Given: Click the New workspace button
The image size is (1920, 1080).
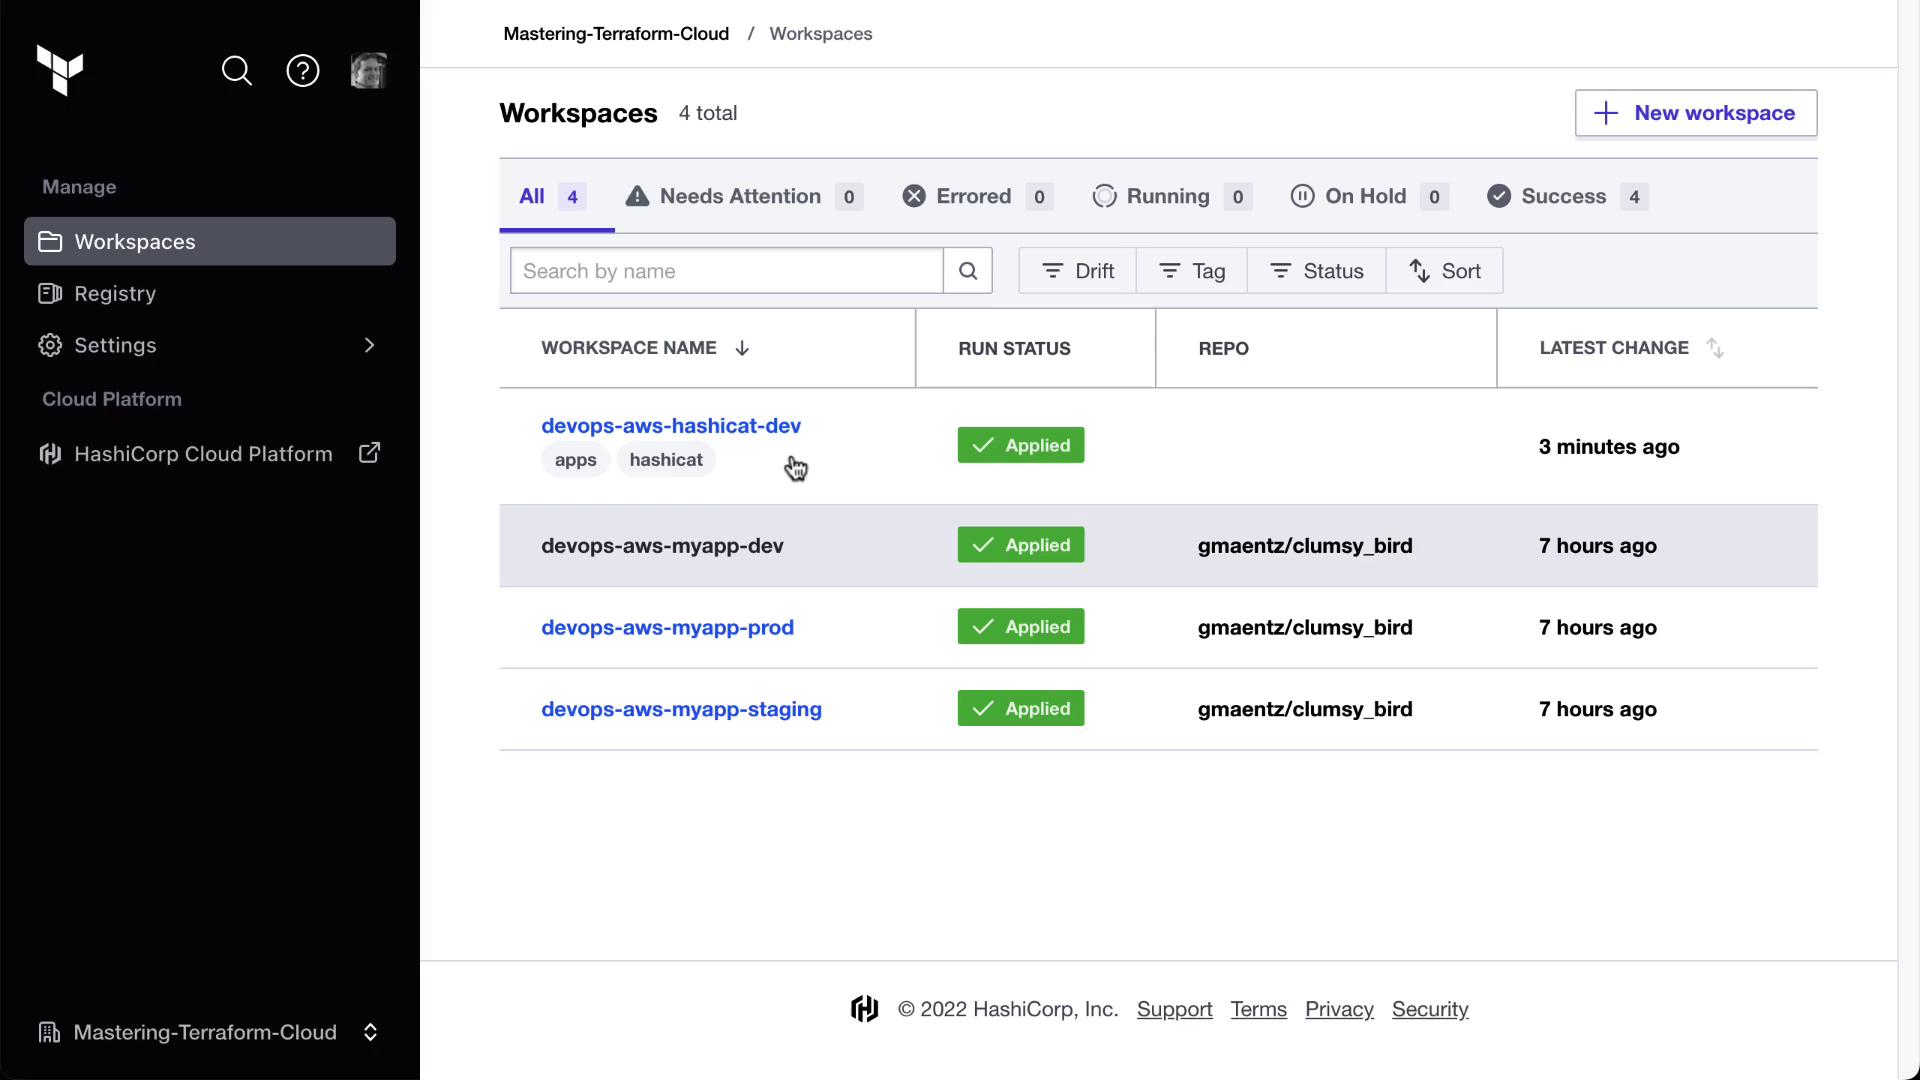Looking at the screenshot, I should [1696, 113].
